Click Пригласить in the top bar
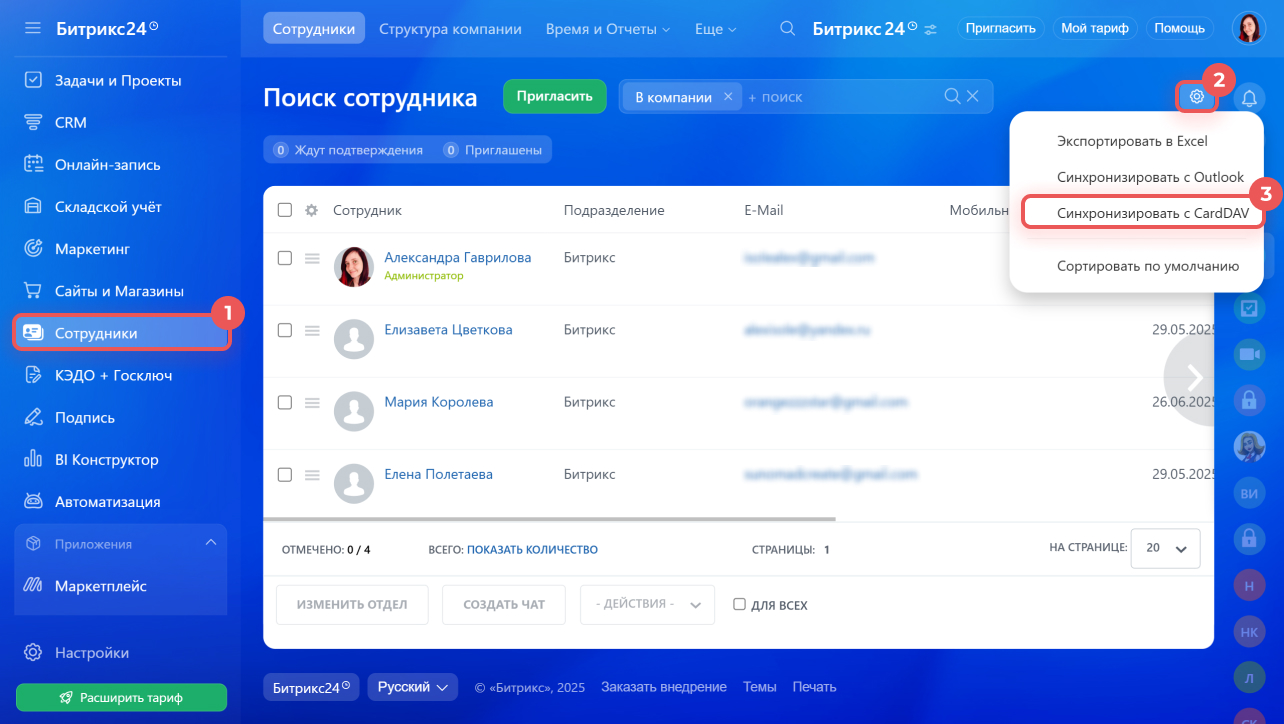Viewport: 1284px width, 724px height. click(x=1001, y=28)
